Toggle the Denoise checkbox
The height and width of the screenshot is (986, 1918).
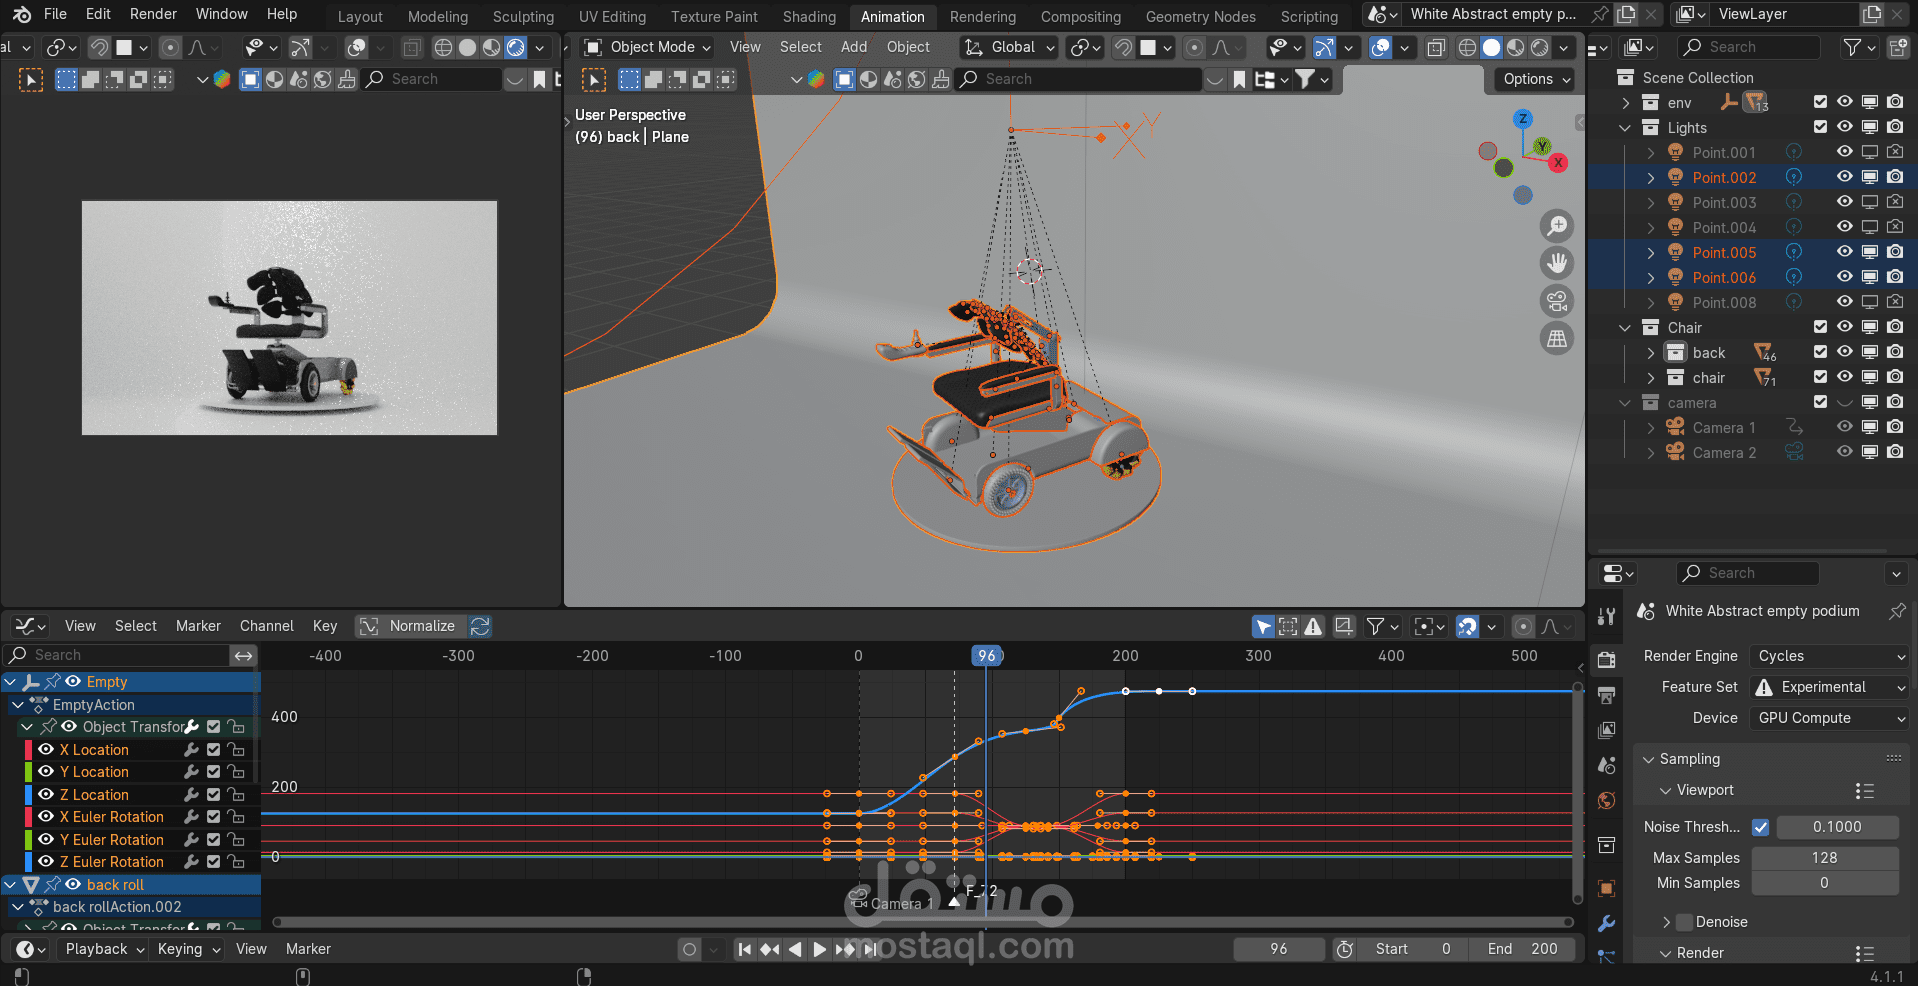coord(1685,922)
